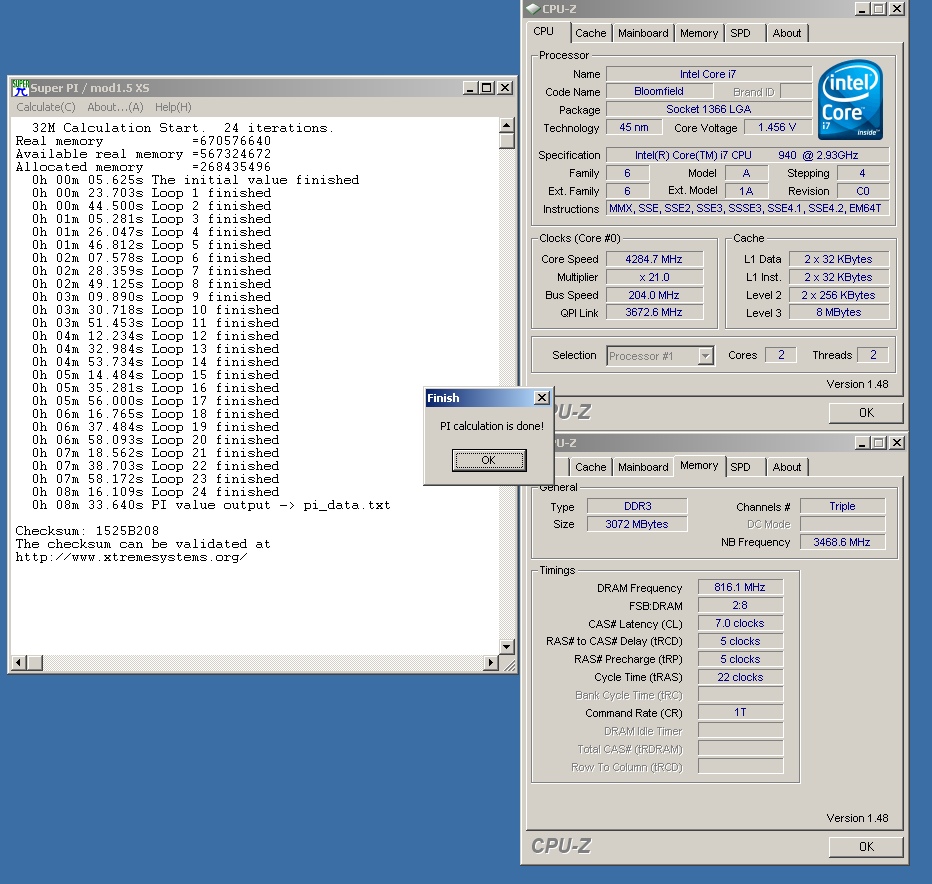Screen dimensions: 932x884
Task: Click the Cycle Time value 22 clocks
Action: [740, 677]
